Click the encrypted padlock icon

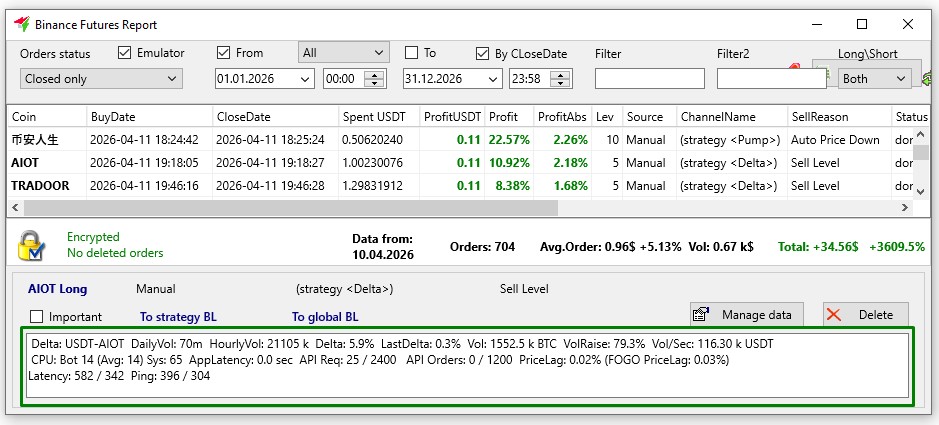pyautogui.click(x=32, y=246)
